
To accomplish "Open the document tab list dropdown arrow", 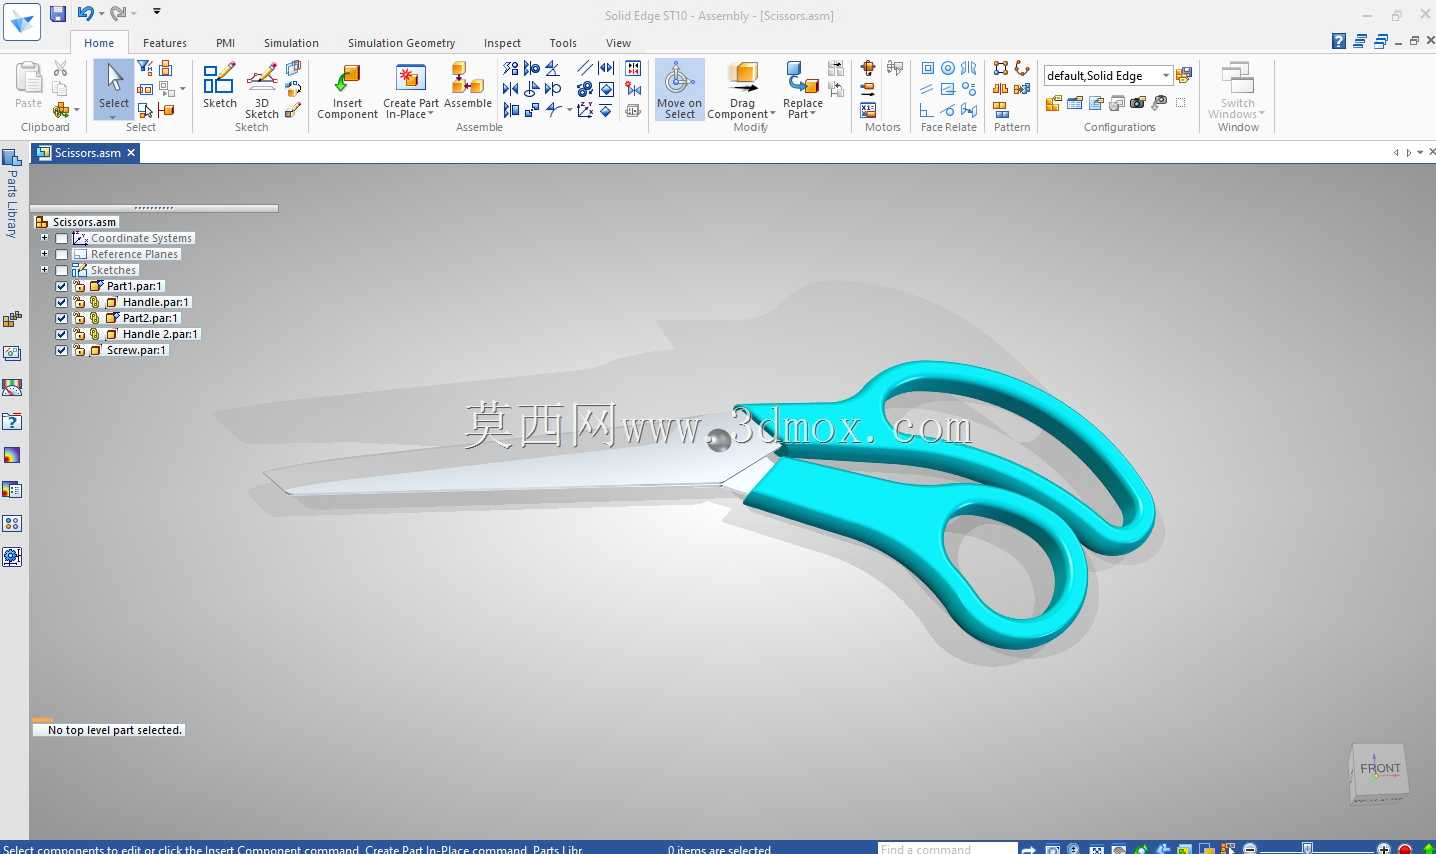I will 1420,152.
